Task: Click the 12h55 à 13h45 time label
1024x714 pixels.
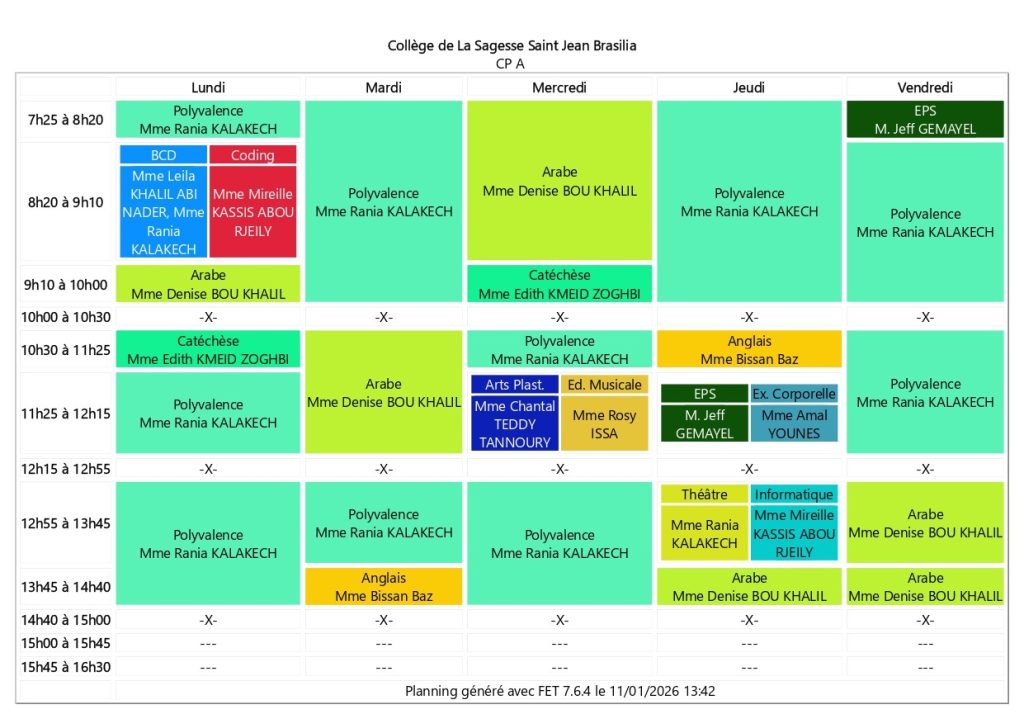Action: pos(65,524)
